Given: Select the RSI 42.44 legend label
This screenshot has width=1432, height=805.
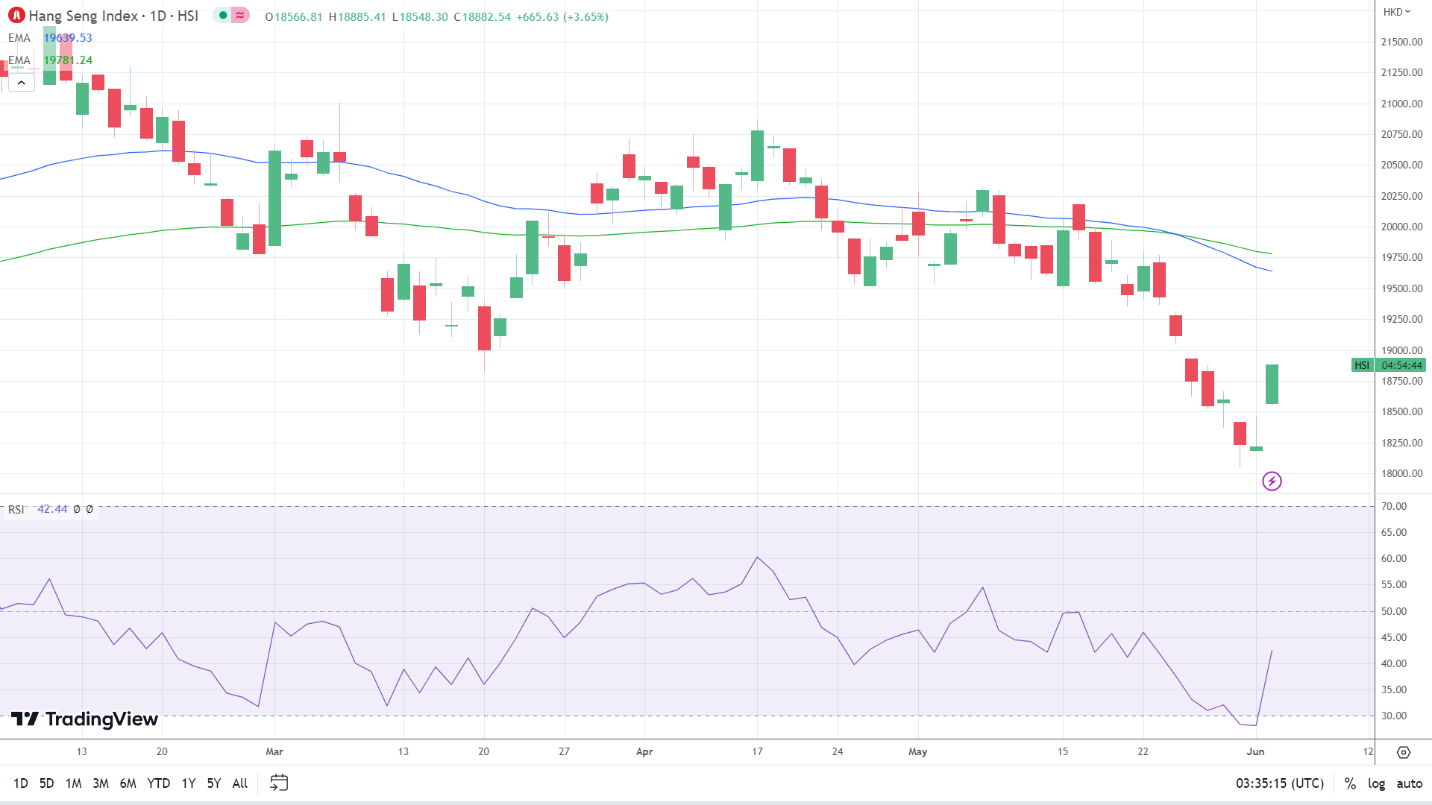Looking at the screenshot, I should (36, 509).
